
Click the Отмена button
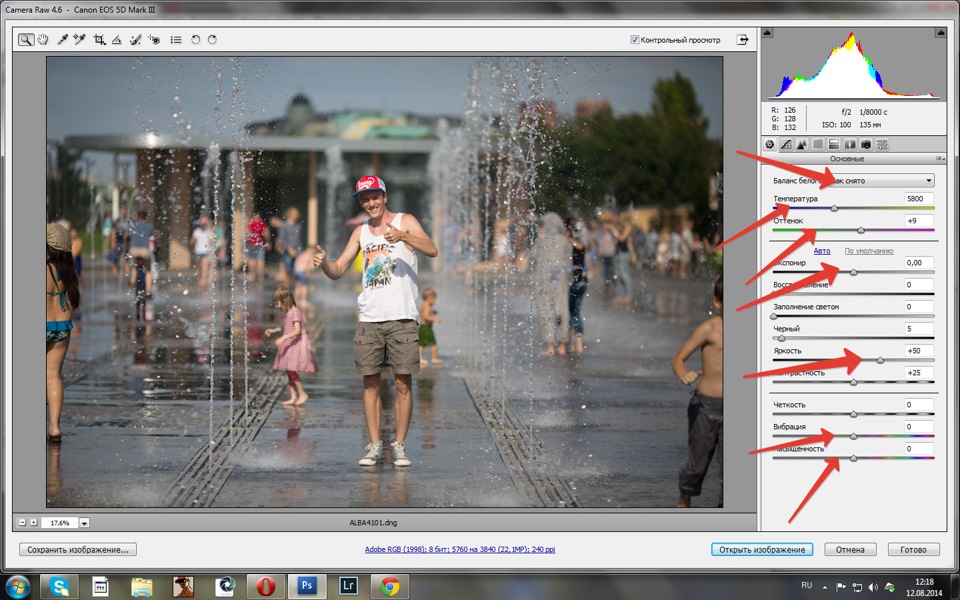(x=850, y=550)
